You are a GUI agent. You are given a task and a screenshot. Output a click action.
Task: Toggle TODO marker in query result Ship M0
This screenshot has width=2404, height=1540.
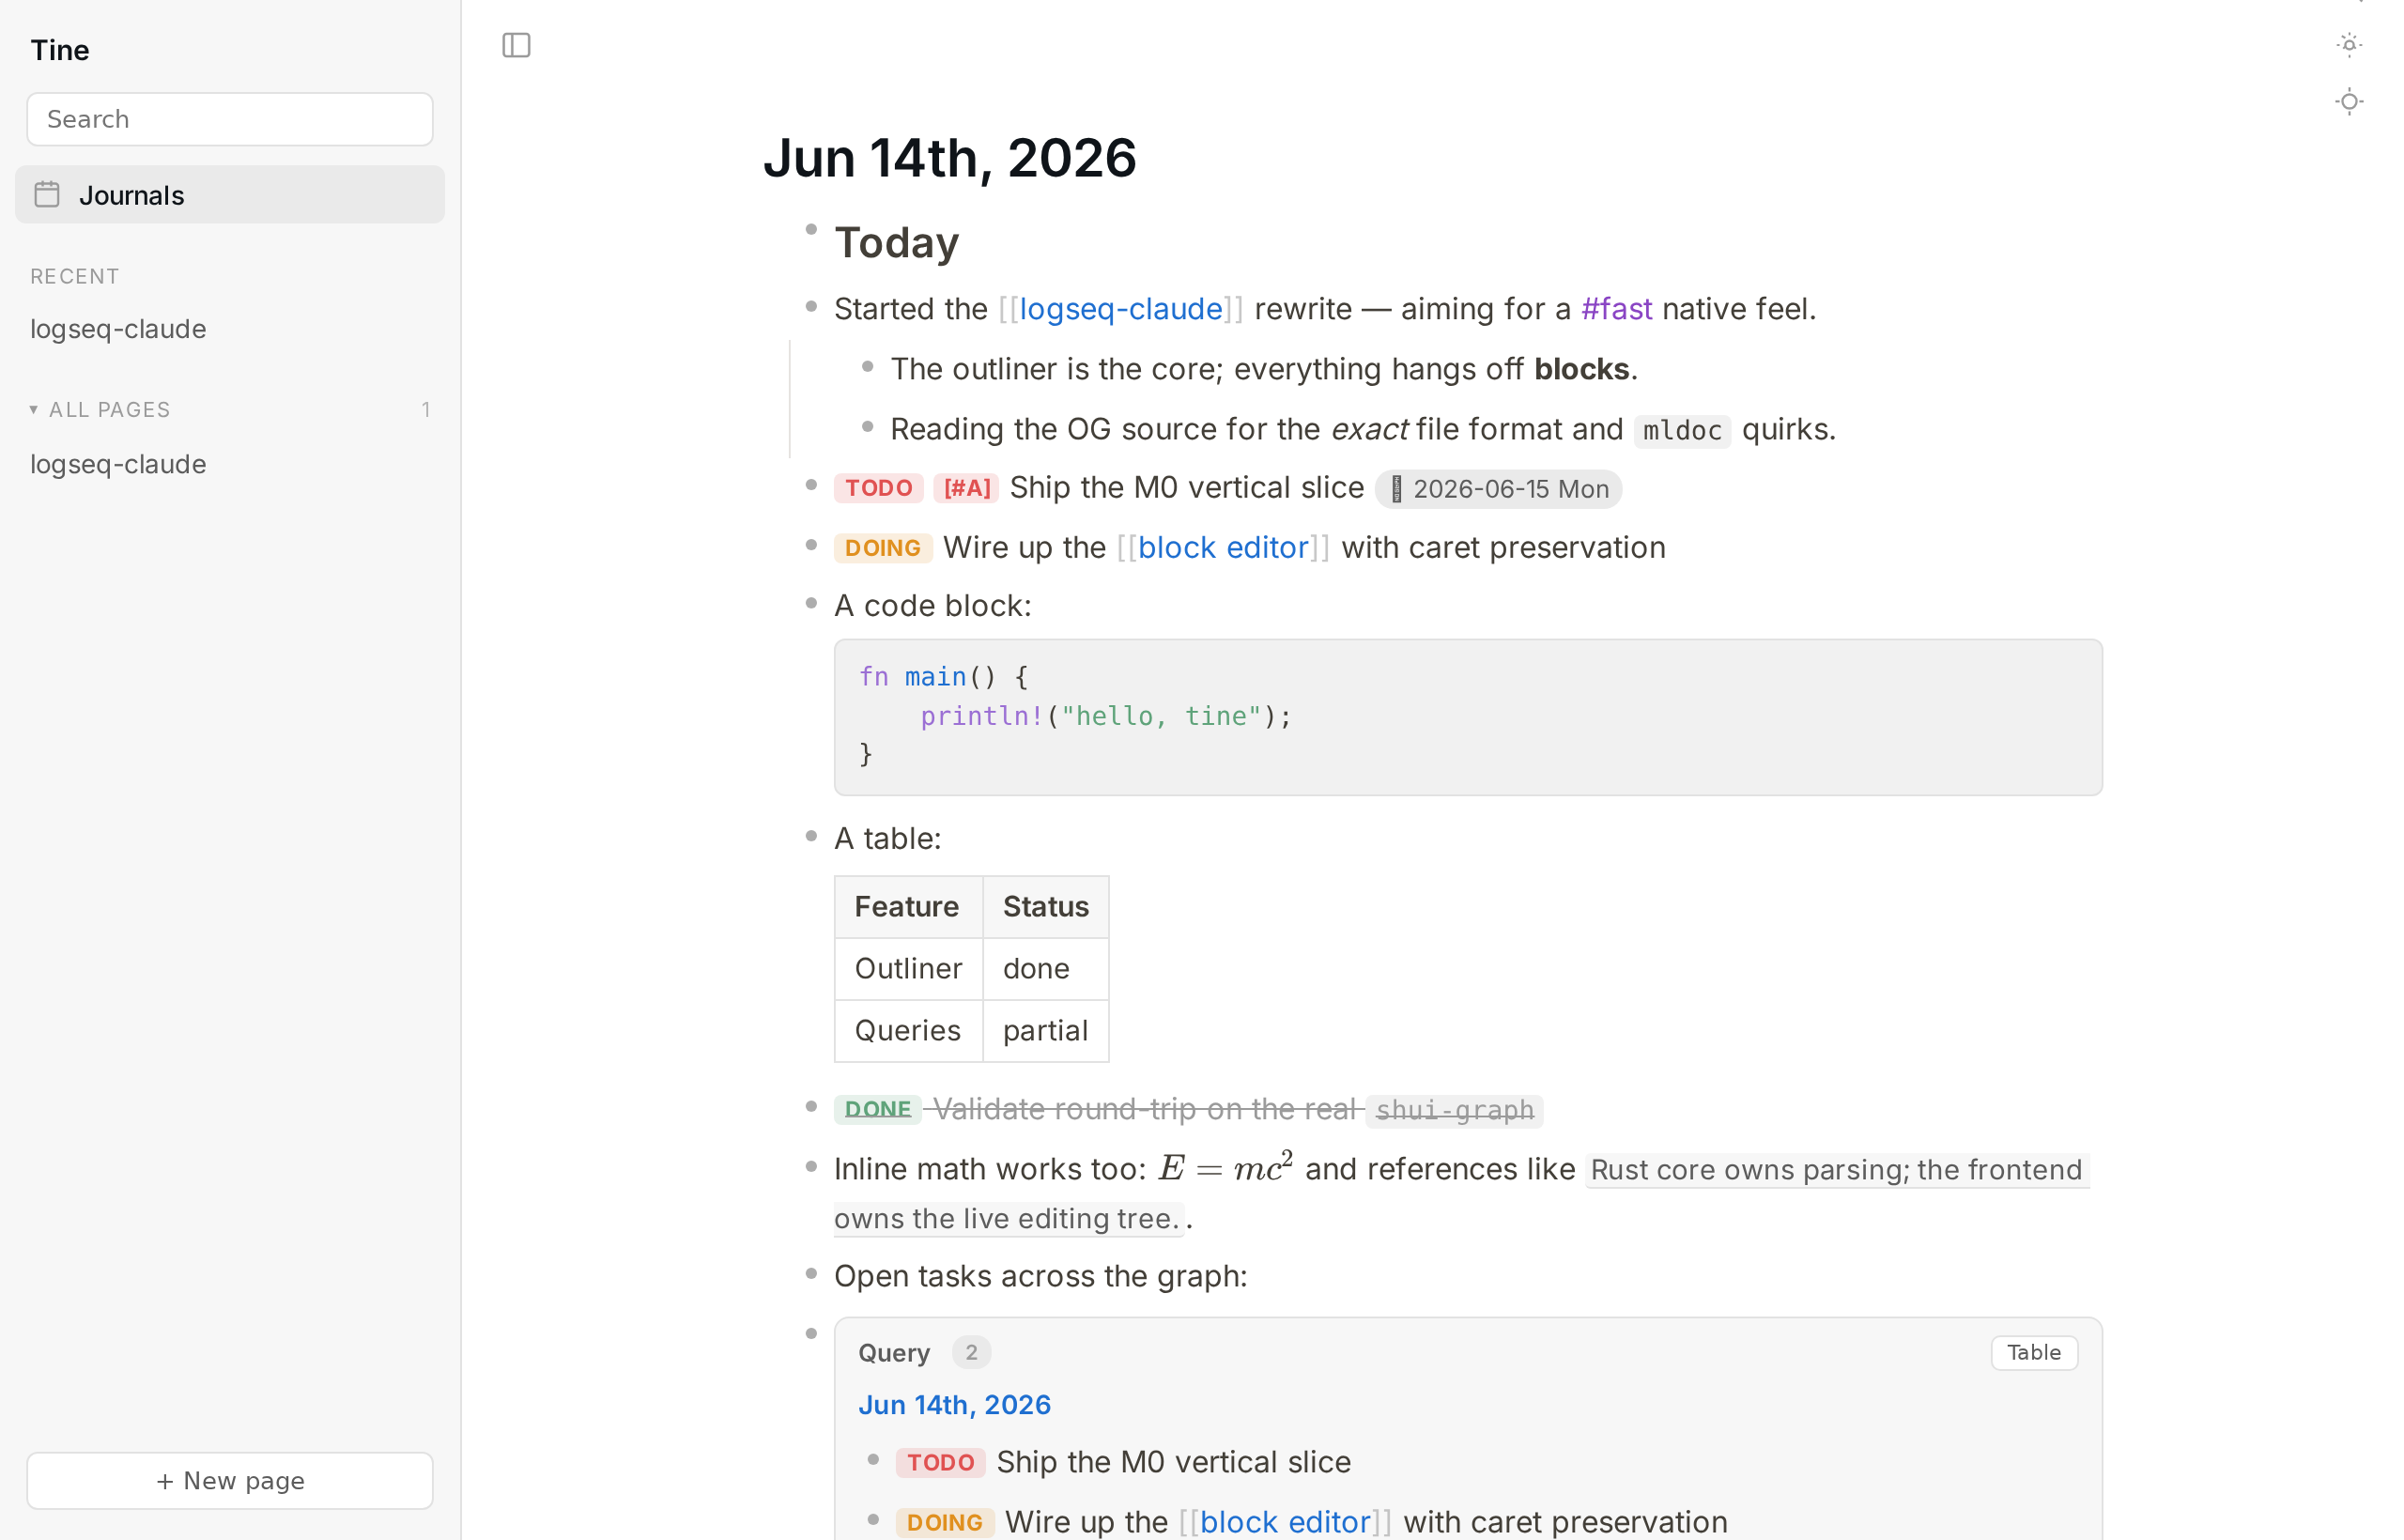pyautogui.click(x=940, y=1463)
